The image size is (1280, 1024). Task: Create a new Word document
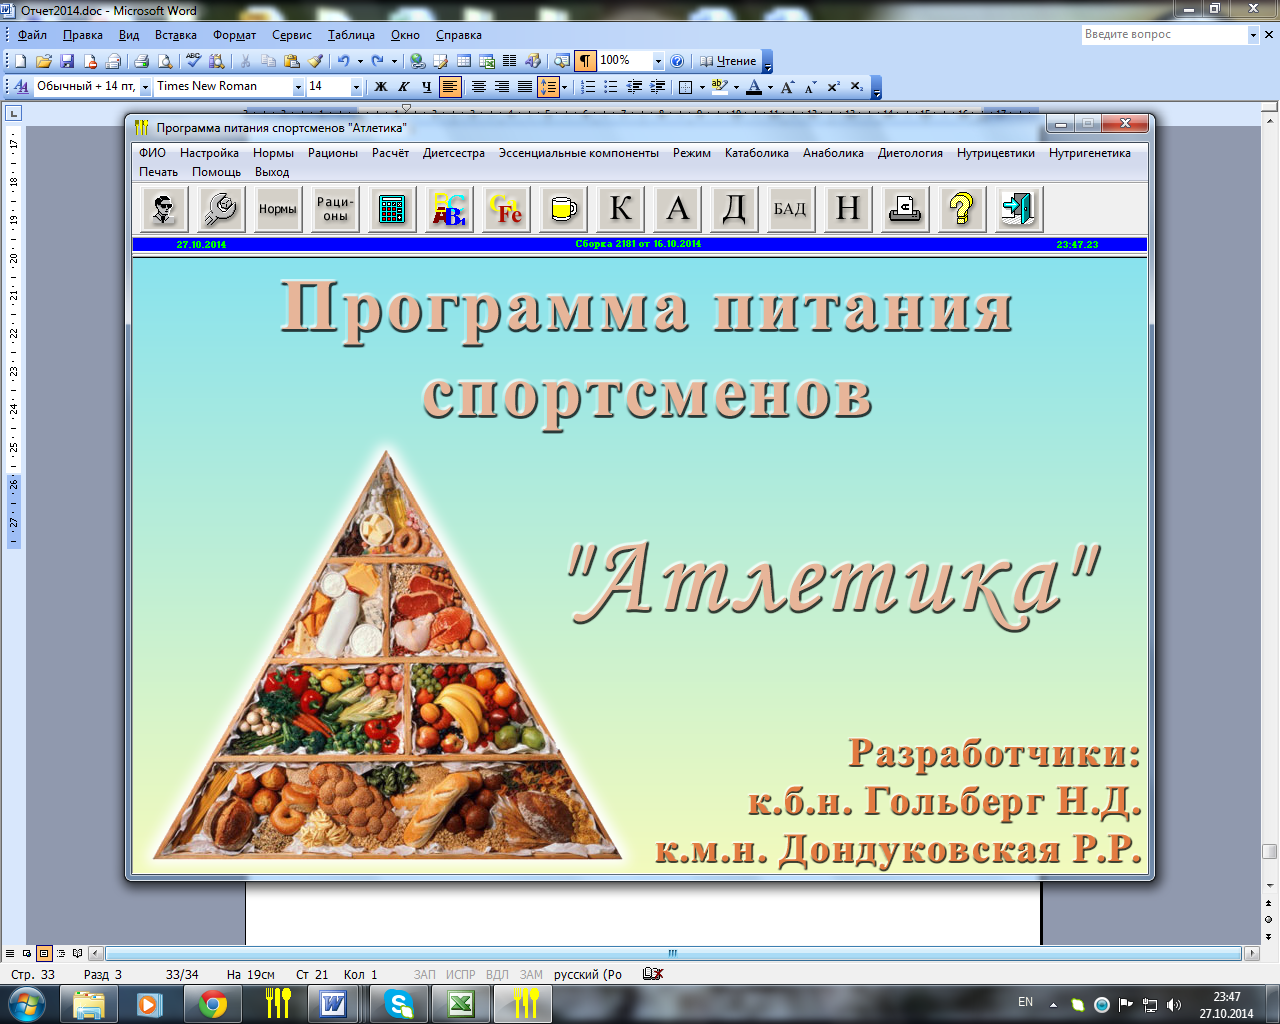coord(20,61)
